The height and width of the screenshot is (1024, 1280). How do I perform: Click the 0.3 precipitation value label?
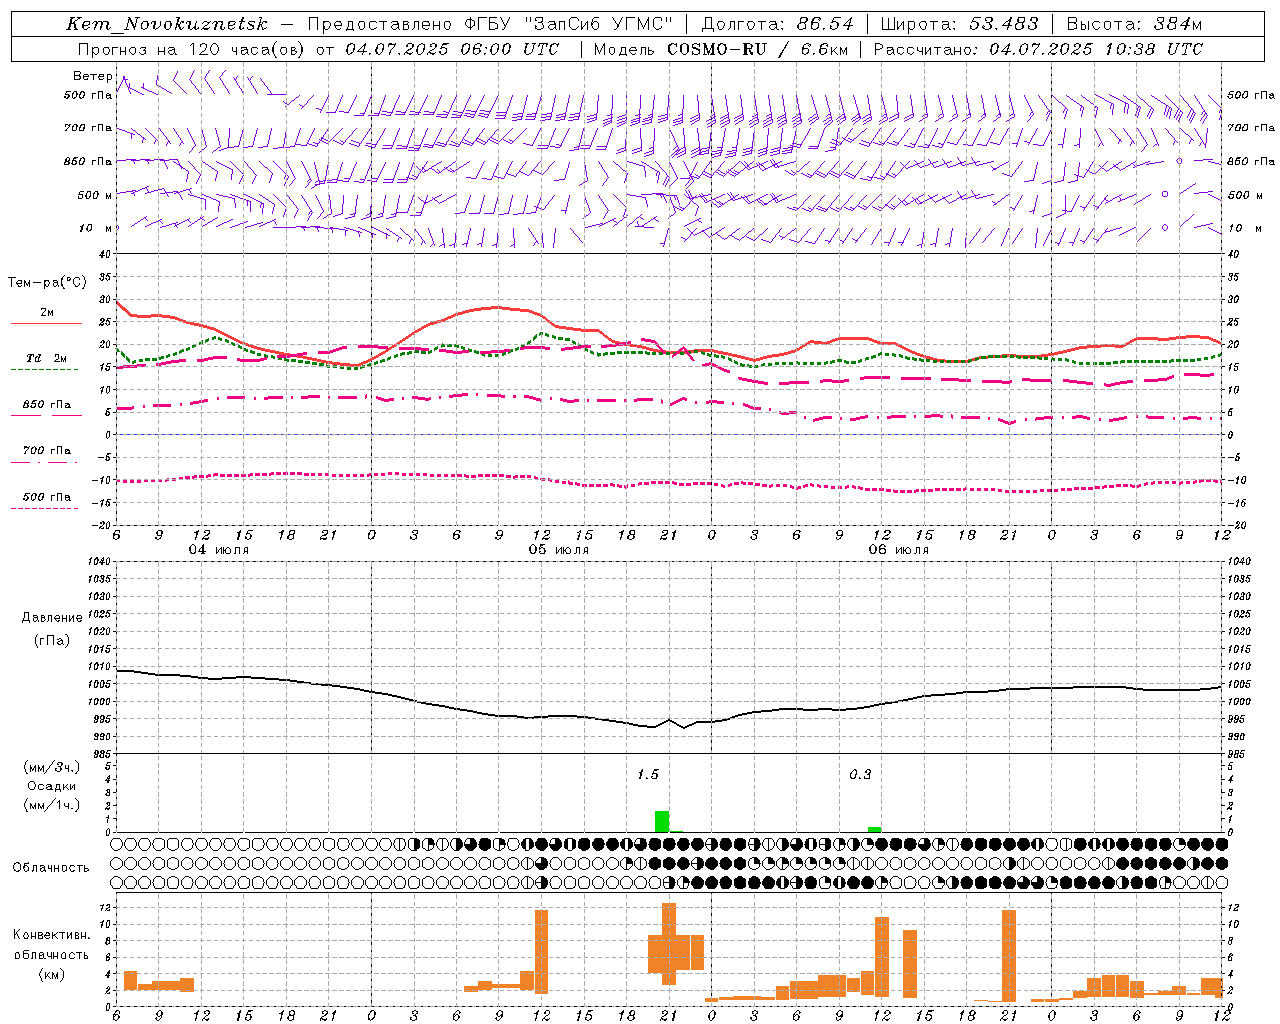click(860, 775)
